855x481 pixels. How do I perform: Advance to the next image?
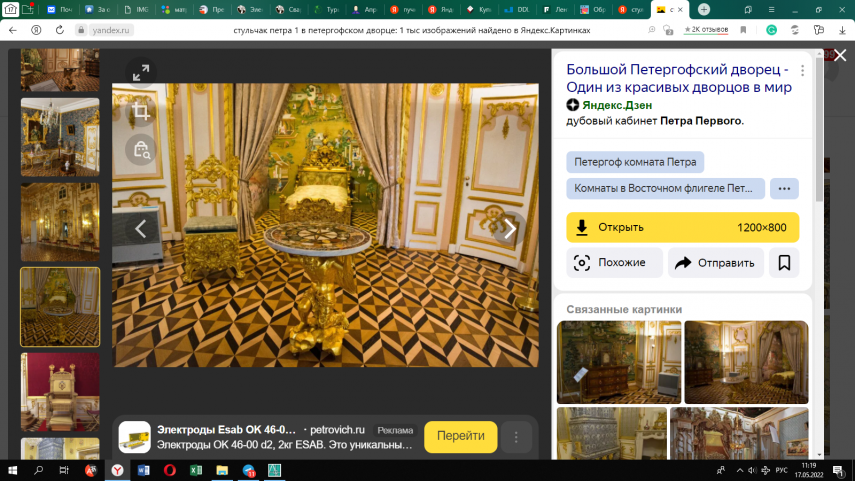click(510, 229)
